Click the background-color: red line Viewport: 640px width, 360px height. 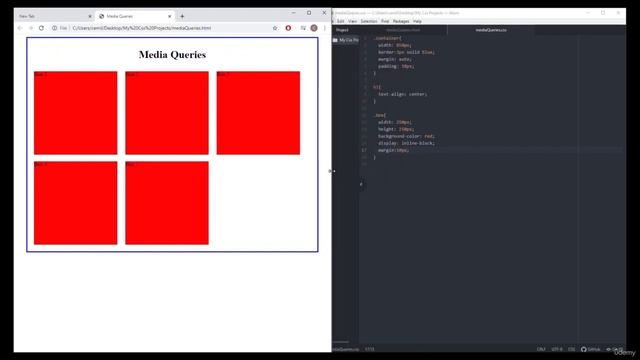pos(406,136)
